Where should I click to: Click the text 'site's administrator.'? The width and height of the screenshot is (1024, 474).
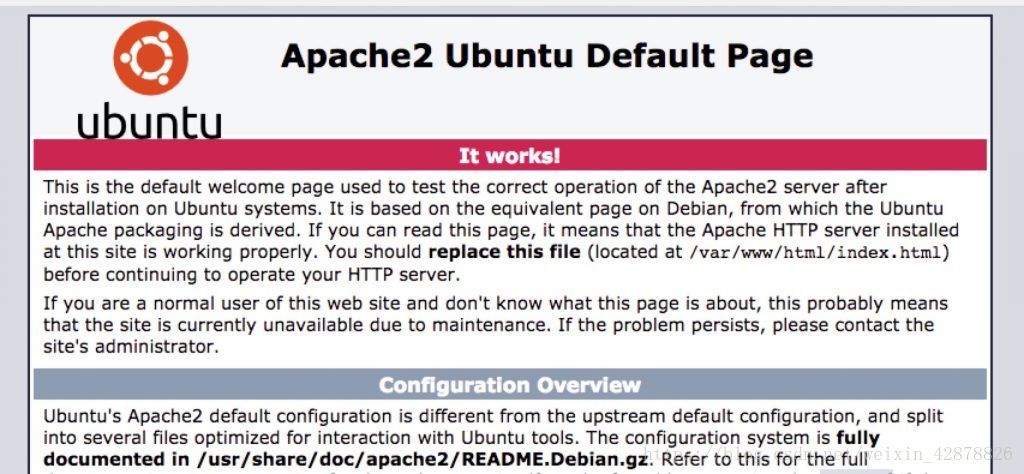[131, 347]
